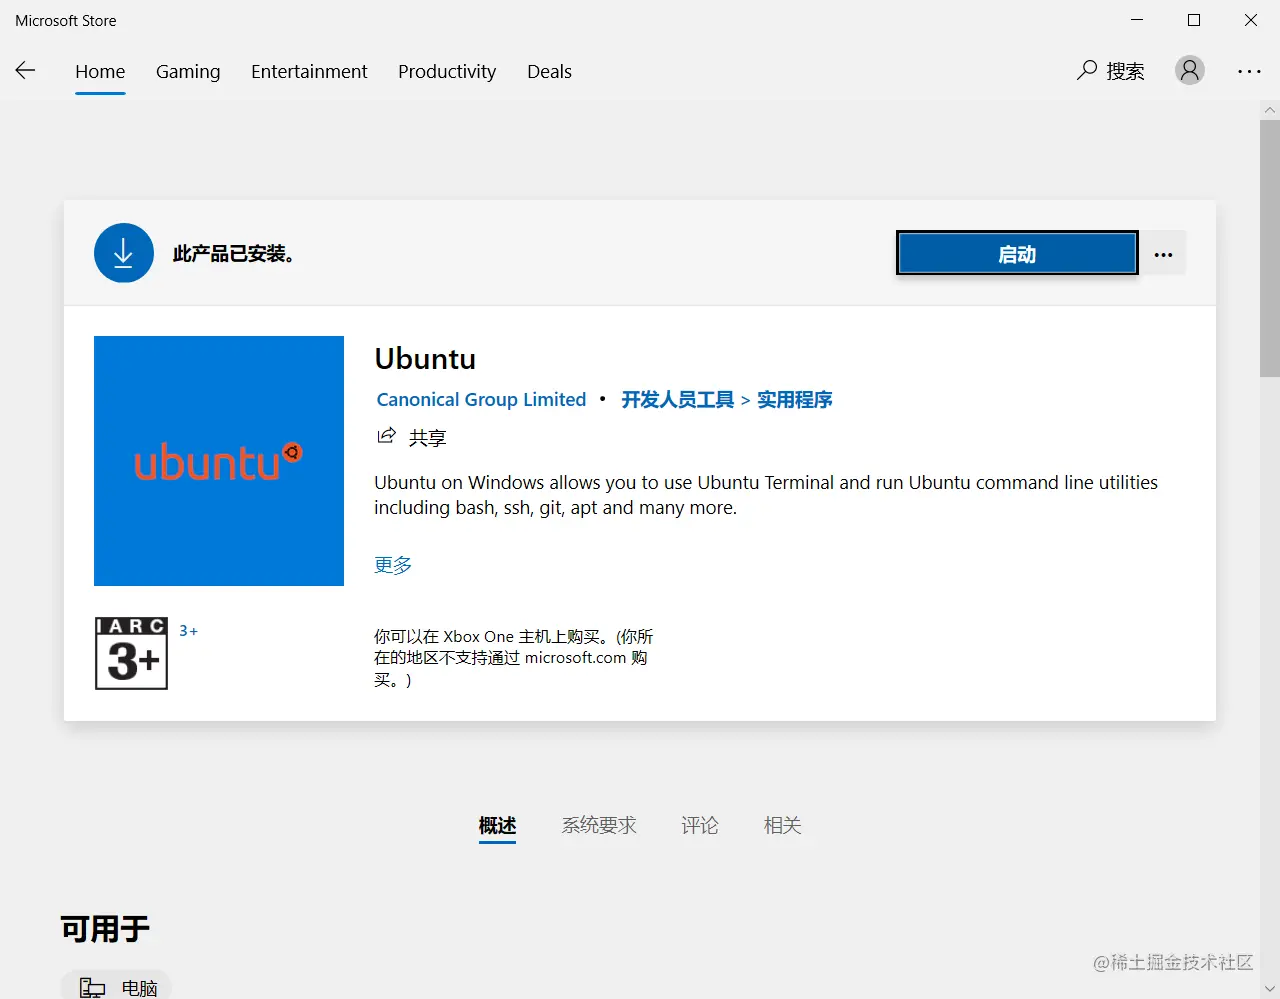Expand the description with 更多

point(393,565)
